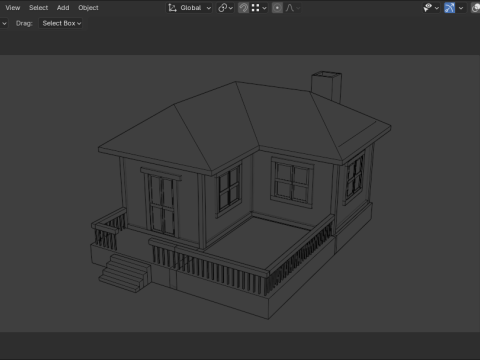Open the Select Box drag dropdown
This screenshot has width=480, height=360.
coord(61,23)
